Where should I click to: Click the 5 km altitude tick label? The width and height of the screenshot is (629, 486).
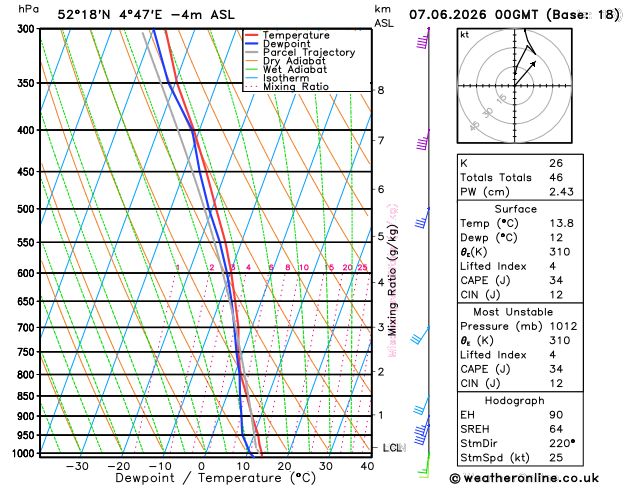pyautogui.click(x=381, y=236)
